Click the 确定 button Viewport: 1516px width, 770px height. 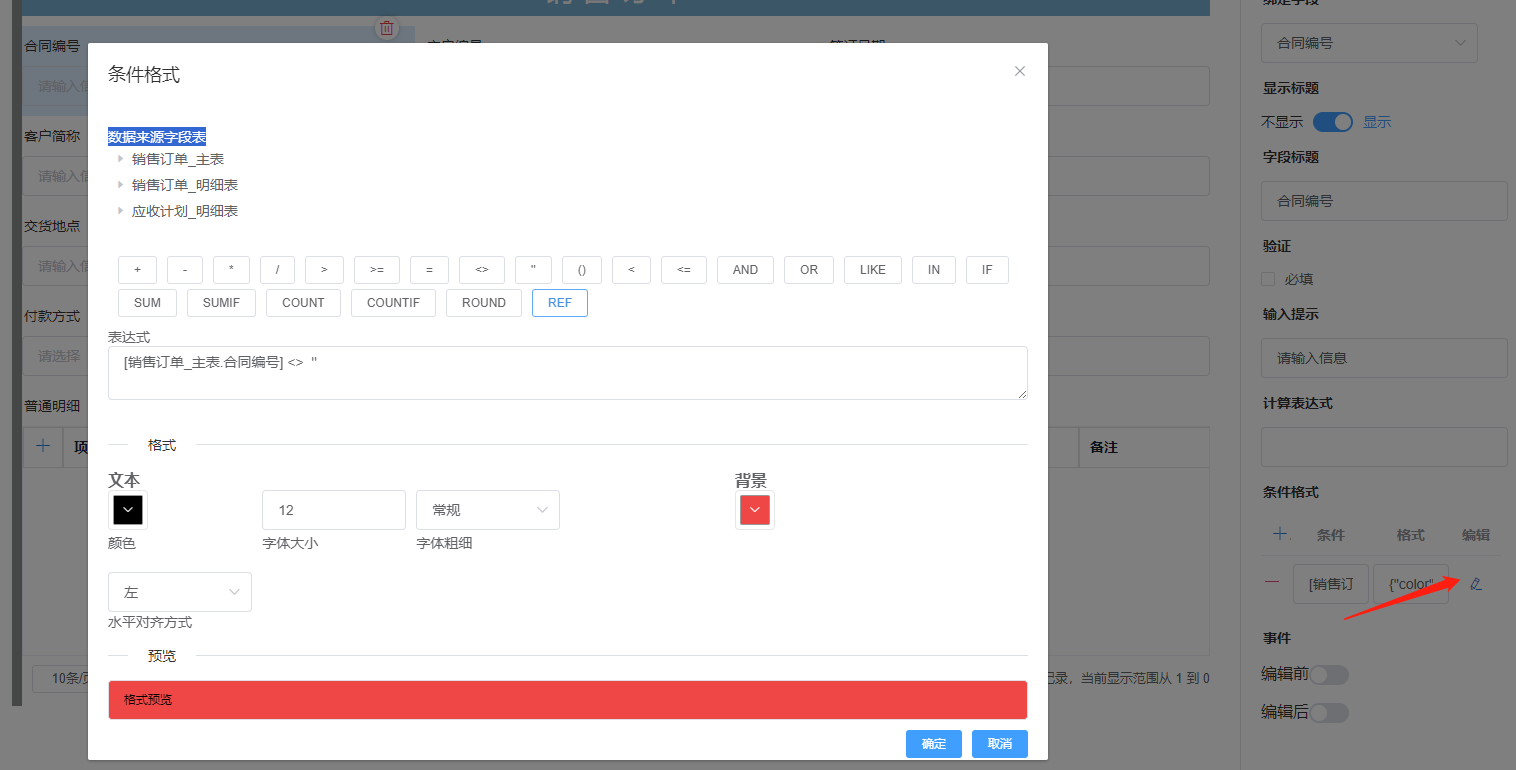pos(934,744)
